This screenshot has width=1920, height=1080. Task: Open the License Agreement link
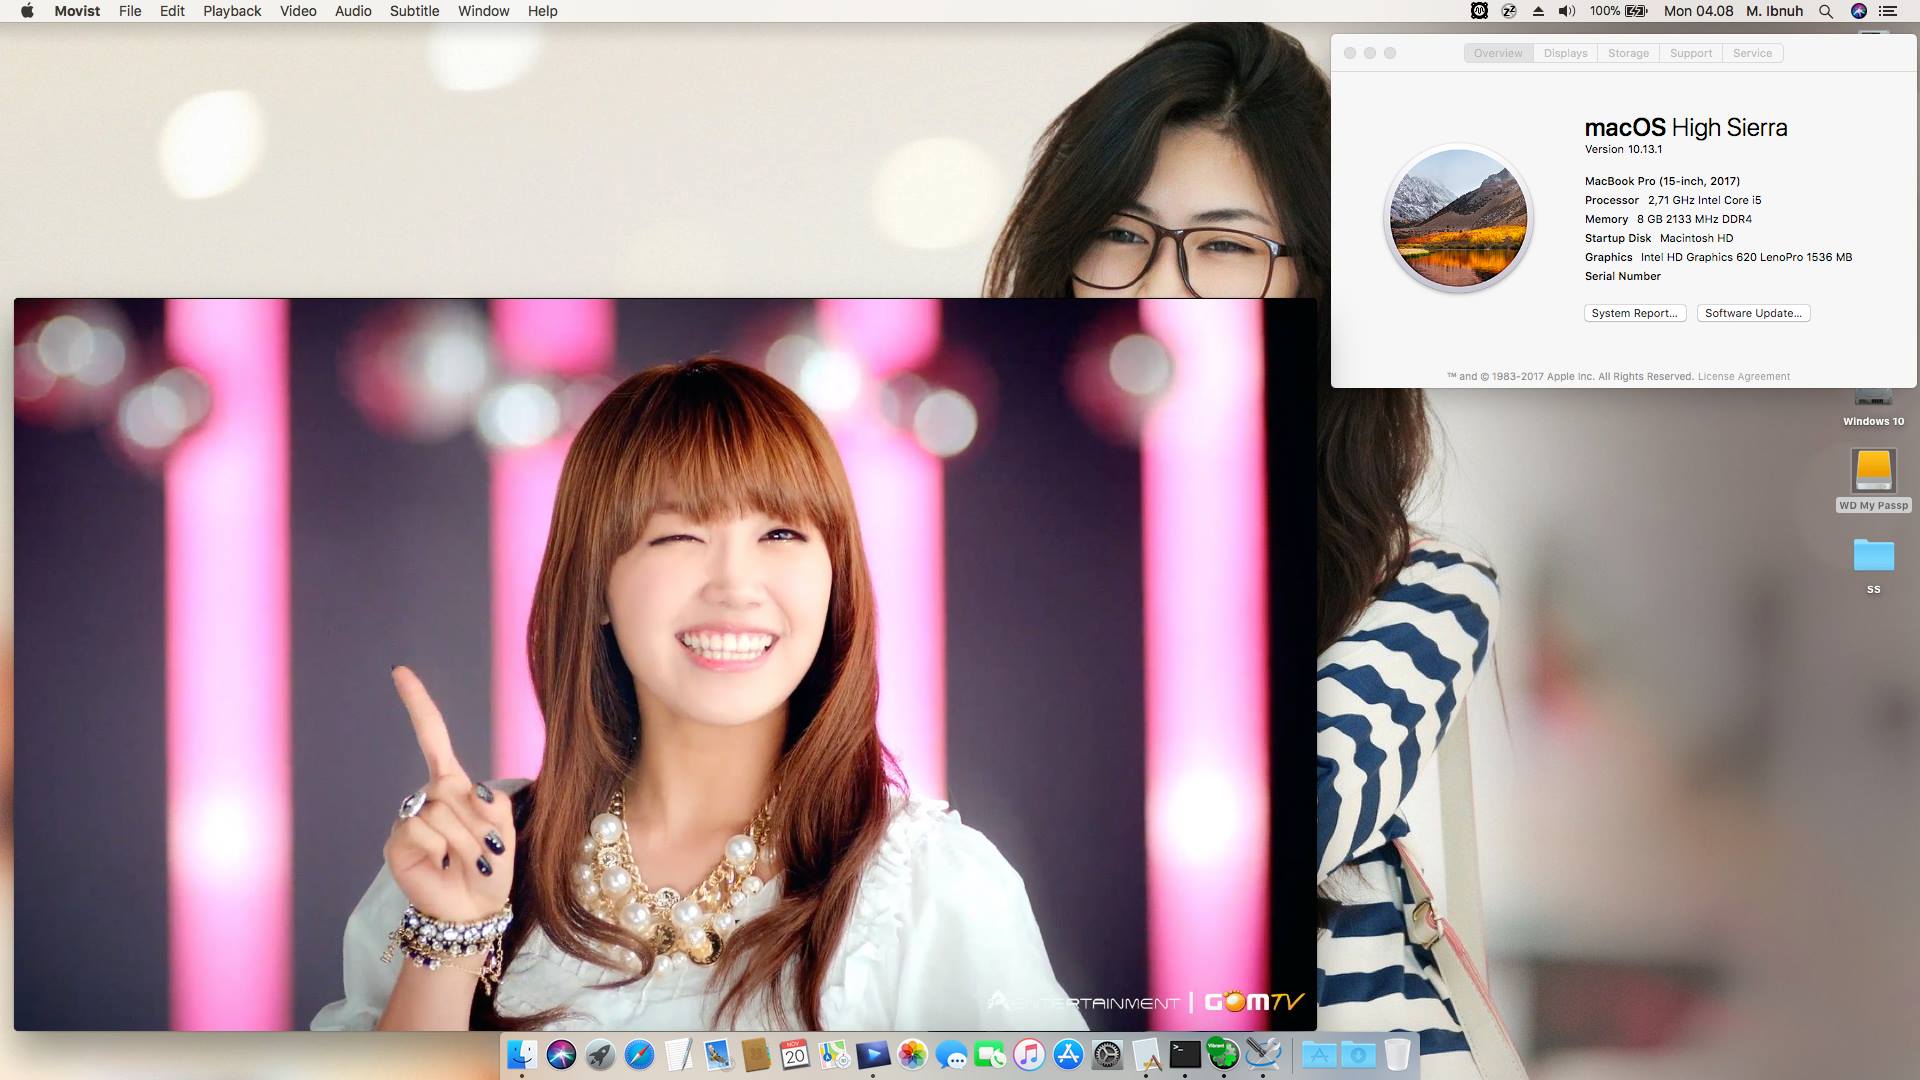tap(1743, 377)
